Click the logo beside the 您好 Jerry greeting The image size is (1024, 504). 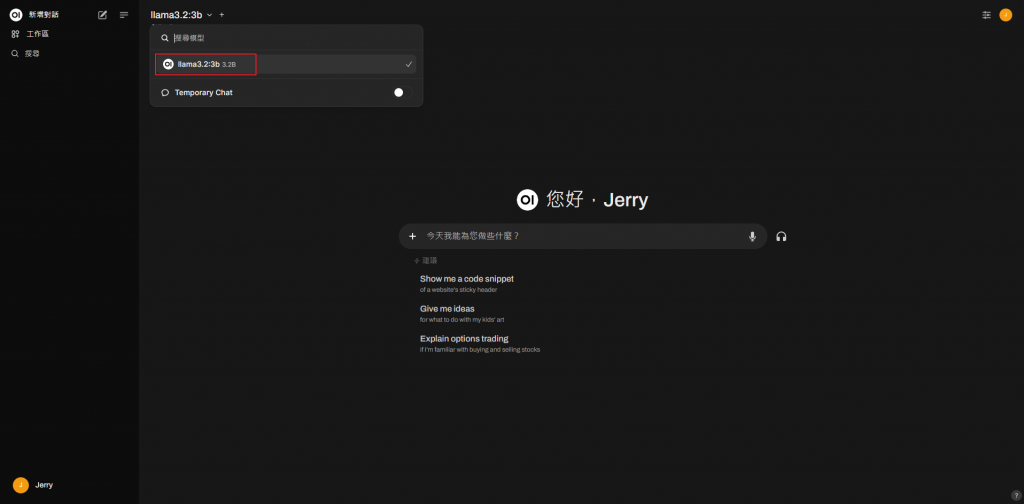[x=527, y=200]
